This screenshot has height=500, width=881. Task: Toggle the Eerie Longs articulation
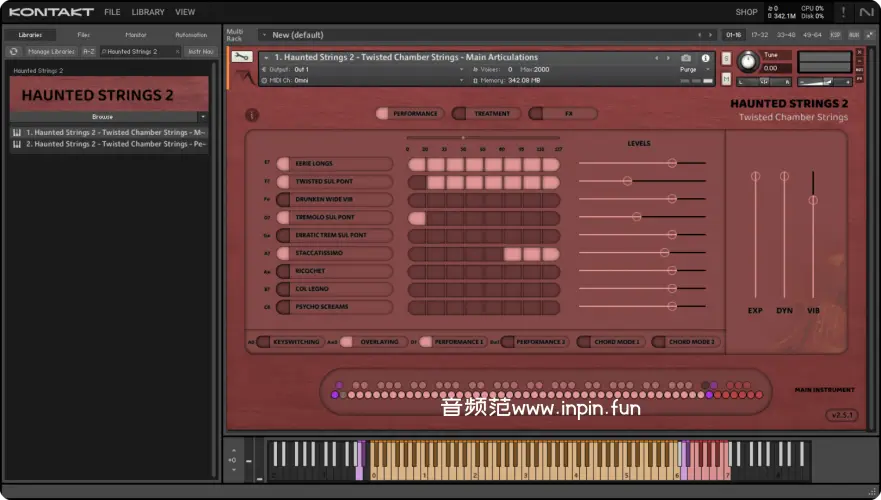[284, 163]
